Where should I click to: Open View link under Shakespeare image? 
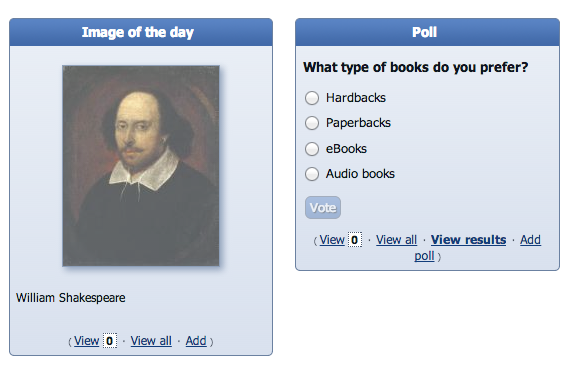click(x=87, y=341)
